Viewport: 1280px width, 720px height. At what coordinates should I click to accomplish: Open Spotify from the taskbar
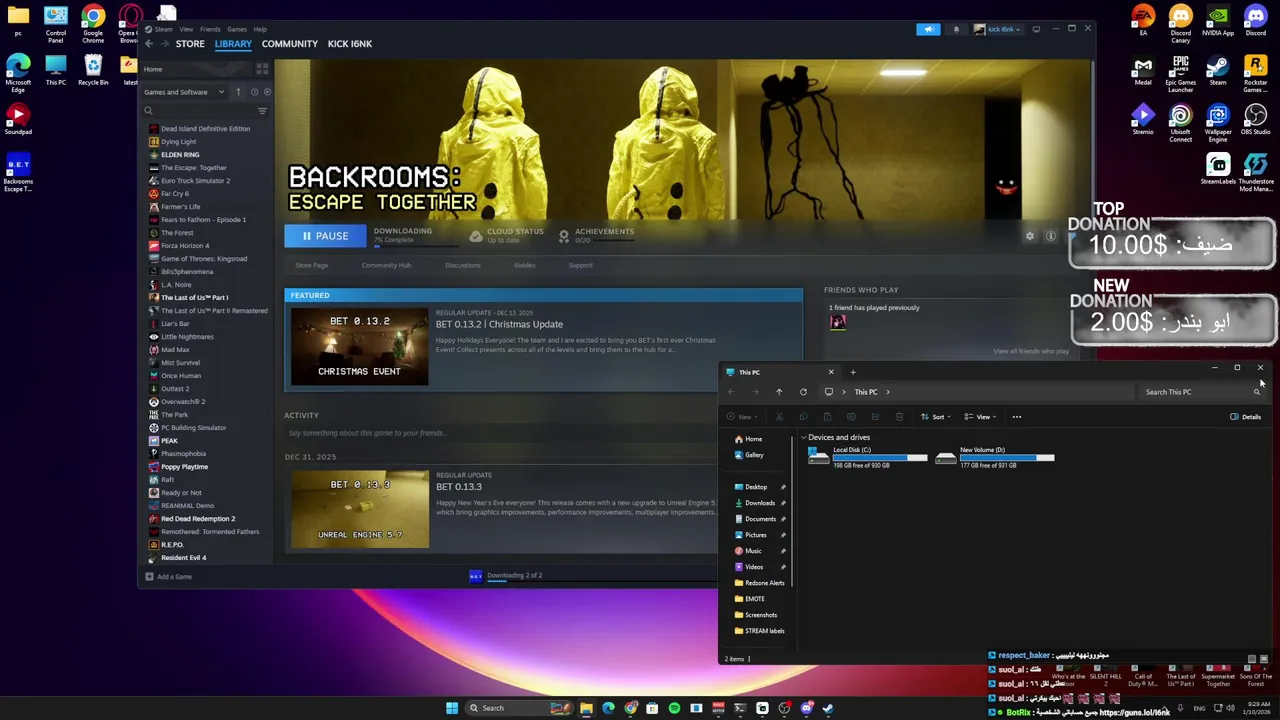coord(674,708)
